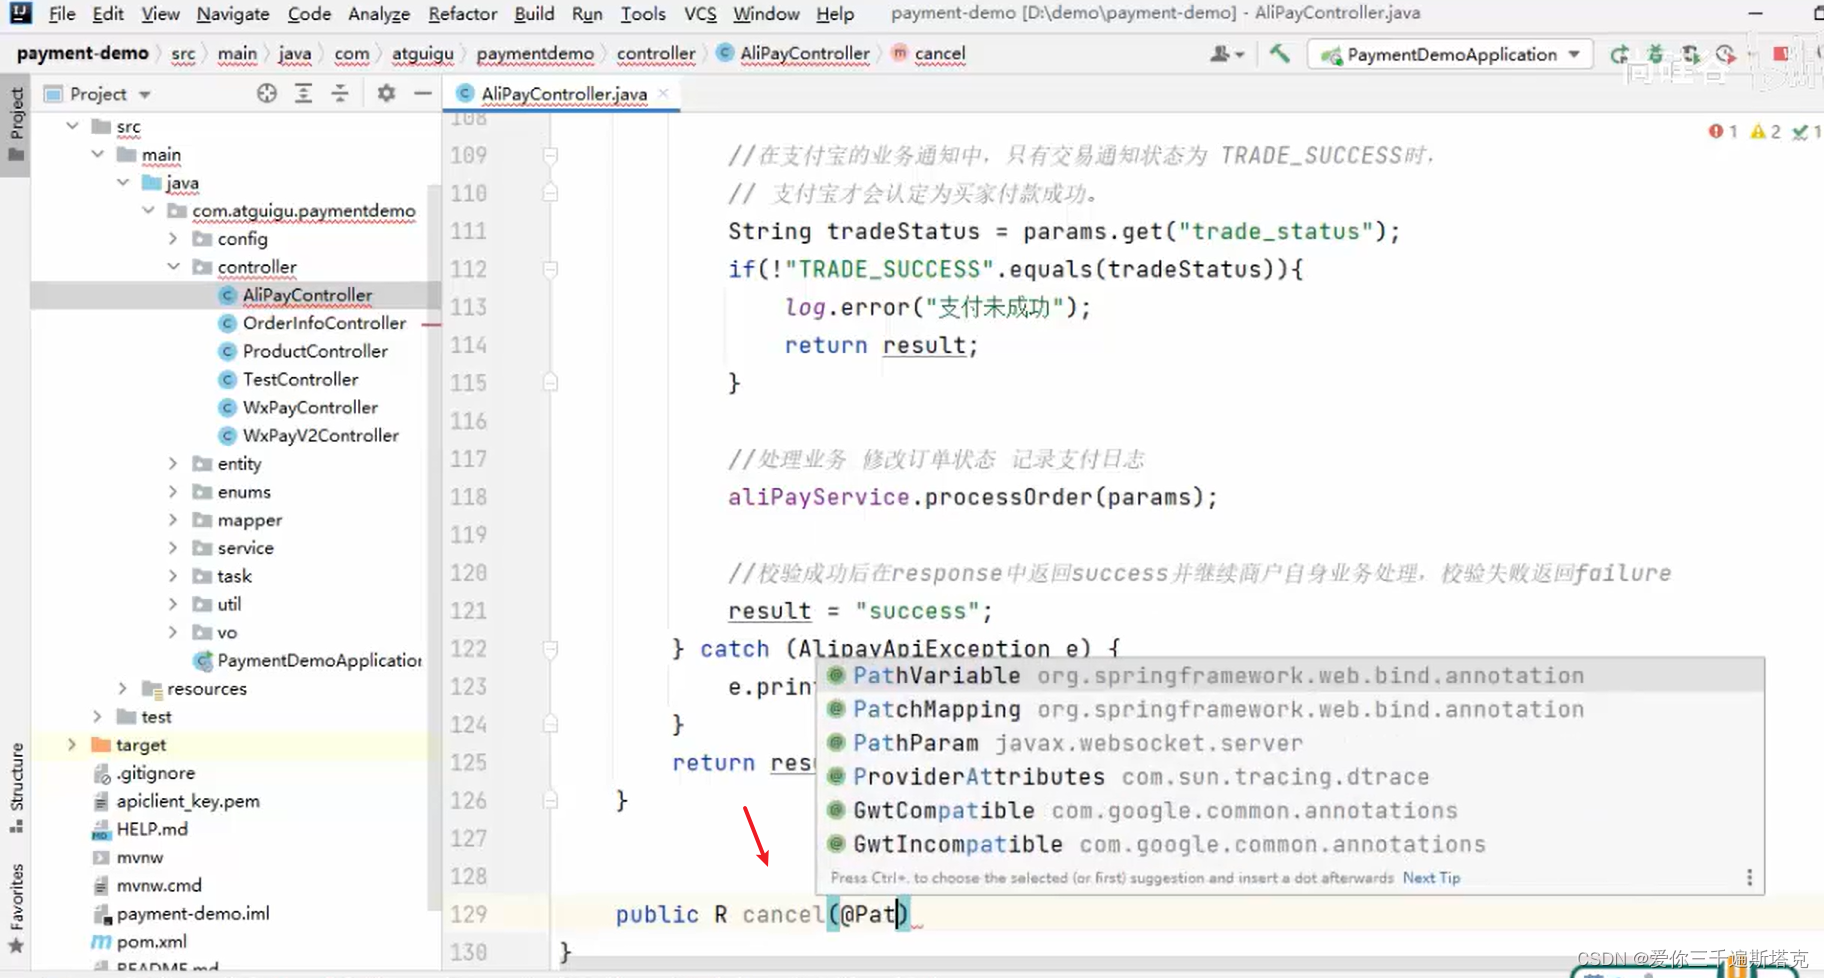1824x978 pixels.
Task: Collapse the src folder
Action: click(72, 126)
